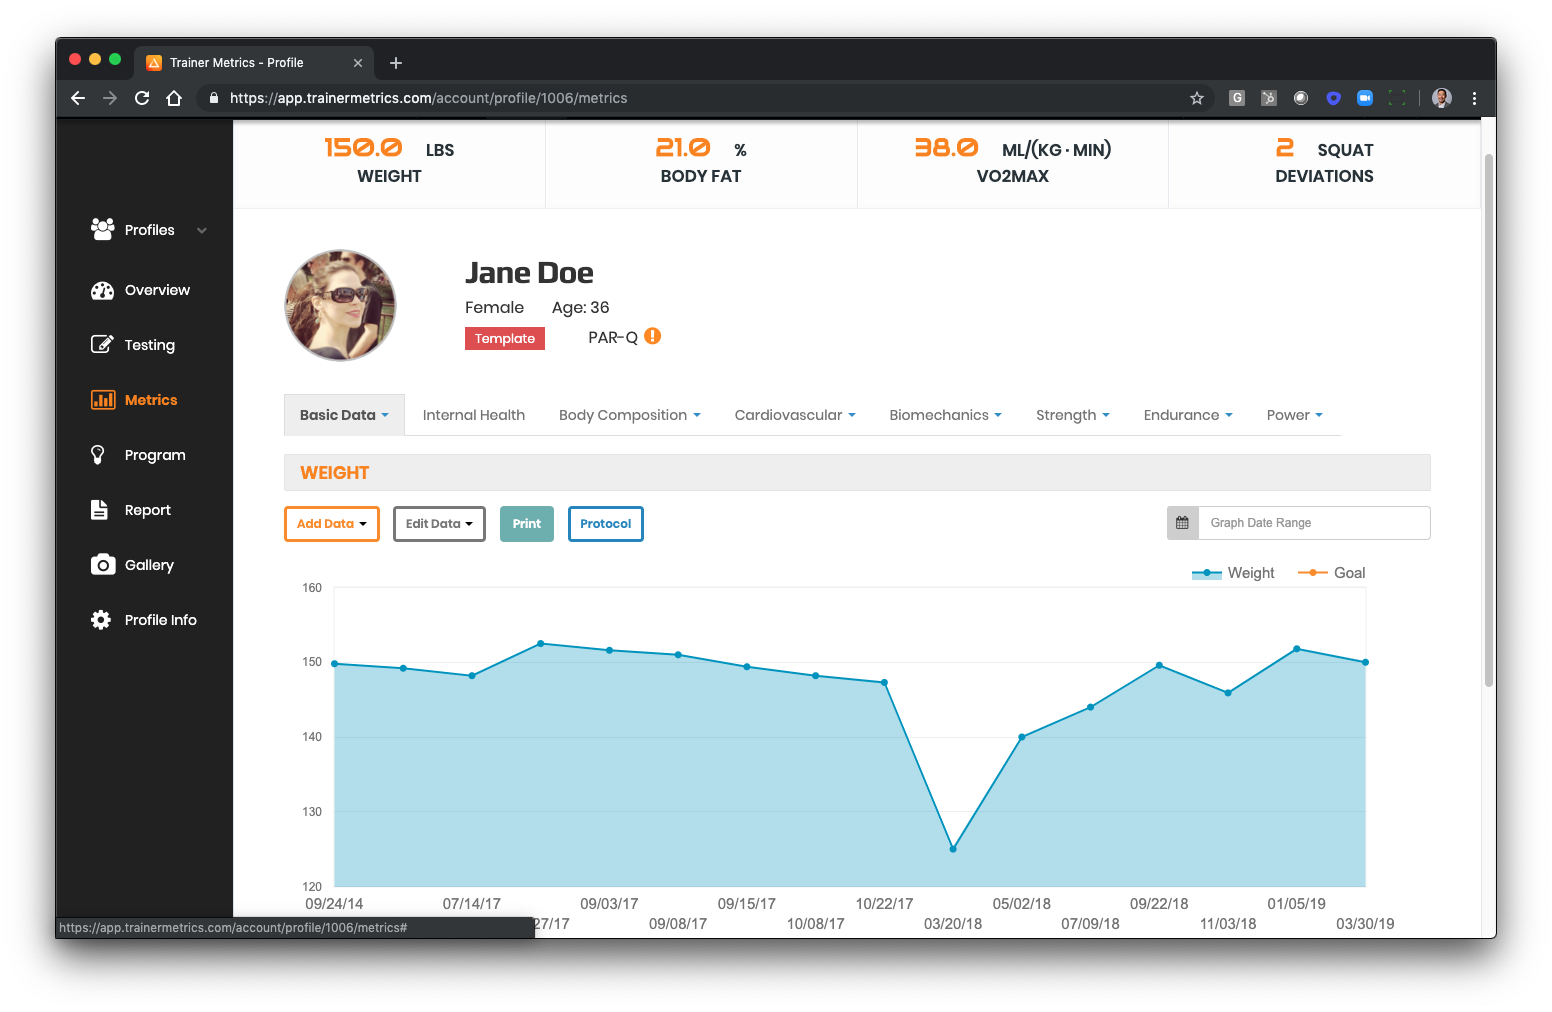Click the 09/24/14 first weight data point

click(335, 664)
